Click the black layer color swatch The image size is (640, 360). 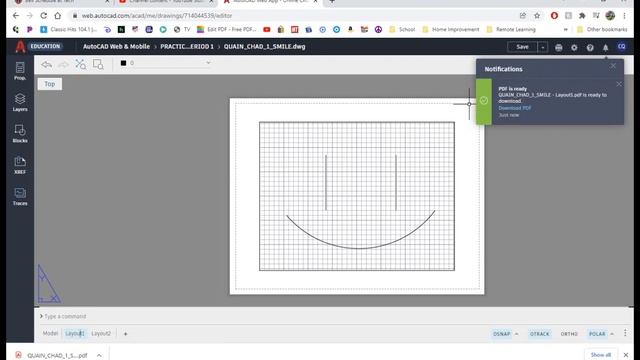(x=123, y=63)
